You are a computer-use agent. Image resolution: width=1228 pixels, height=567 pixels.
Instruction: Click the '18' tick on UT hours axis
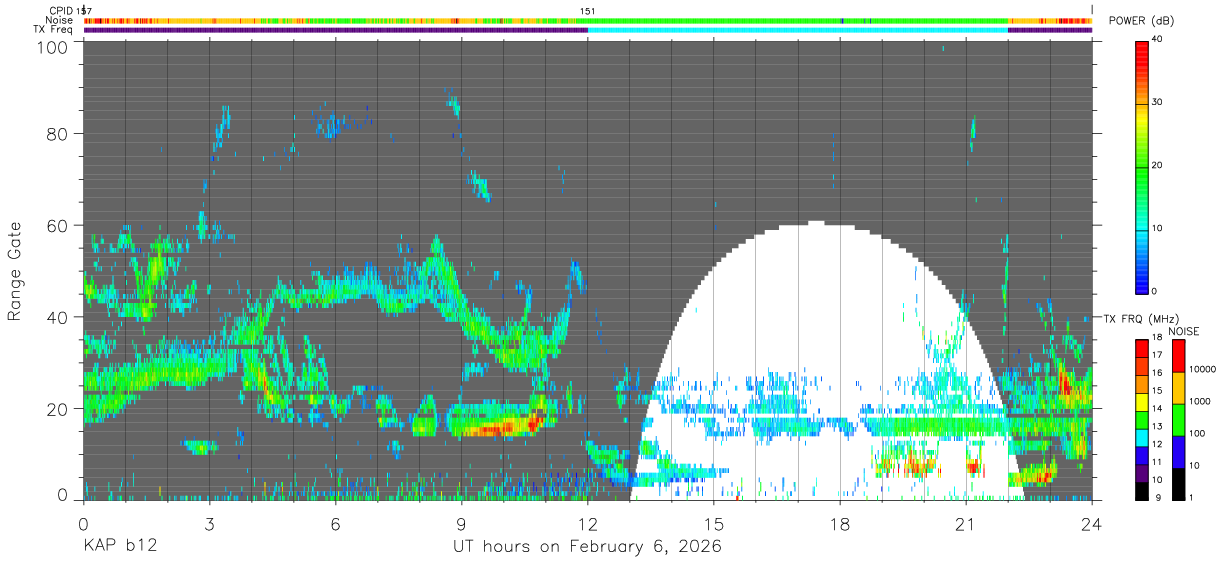[x=840, y=524]
